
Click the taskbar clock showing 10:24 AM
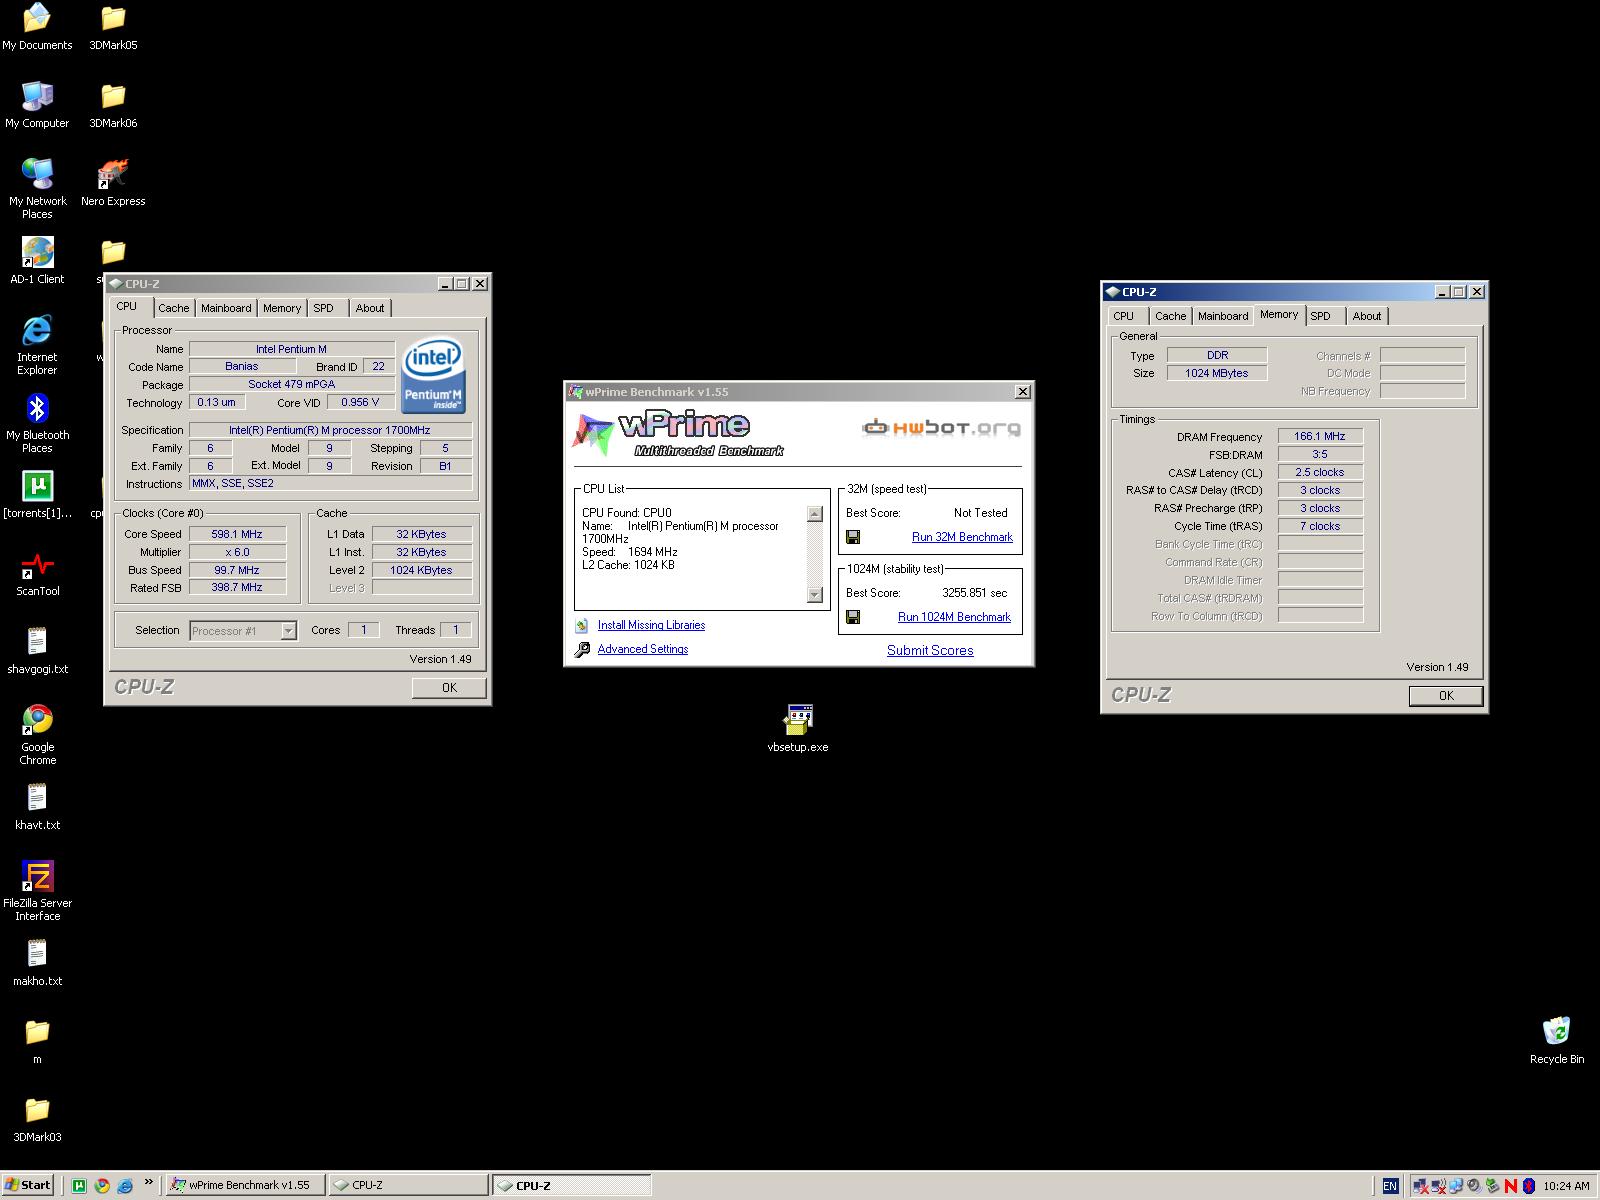coord(1566,1186)
